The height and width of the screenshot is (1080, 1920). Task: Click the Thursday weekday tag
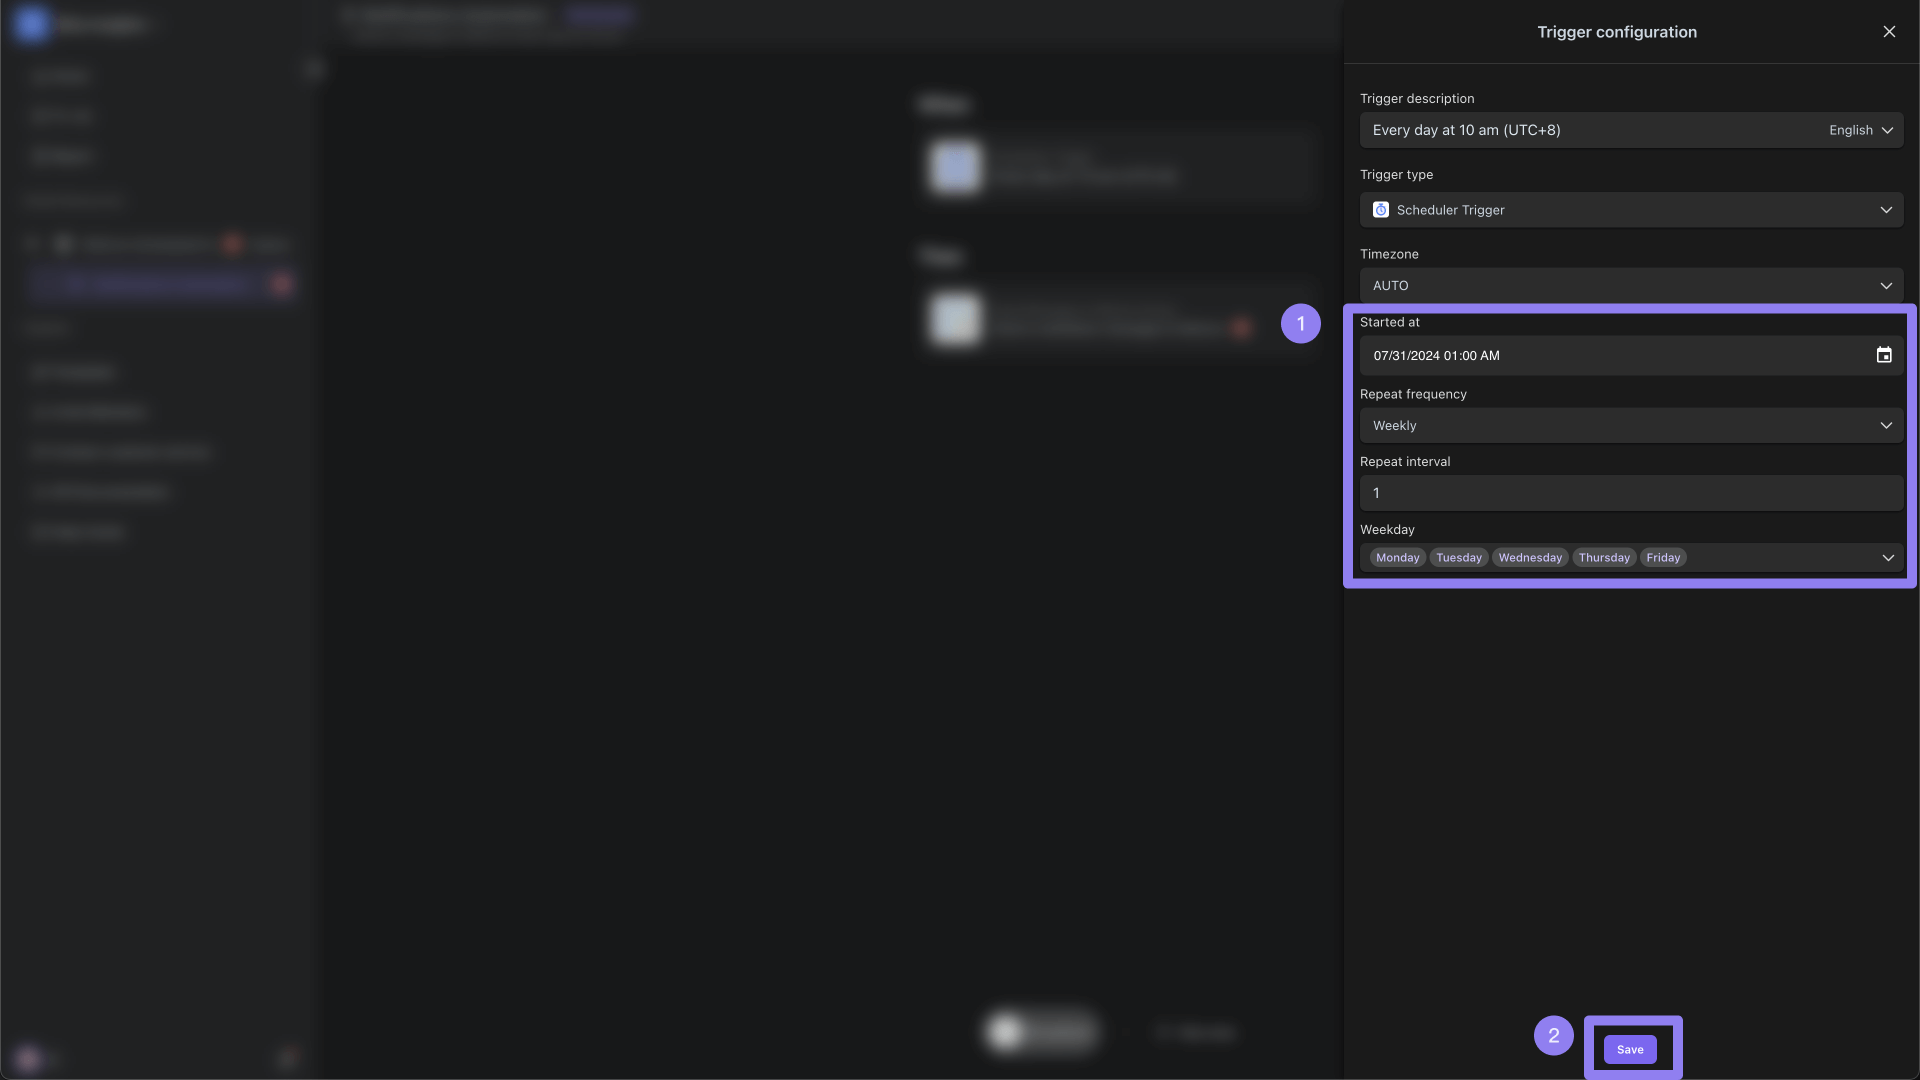(1604, 556)
